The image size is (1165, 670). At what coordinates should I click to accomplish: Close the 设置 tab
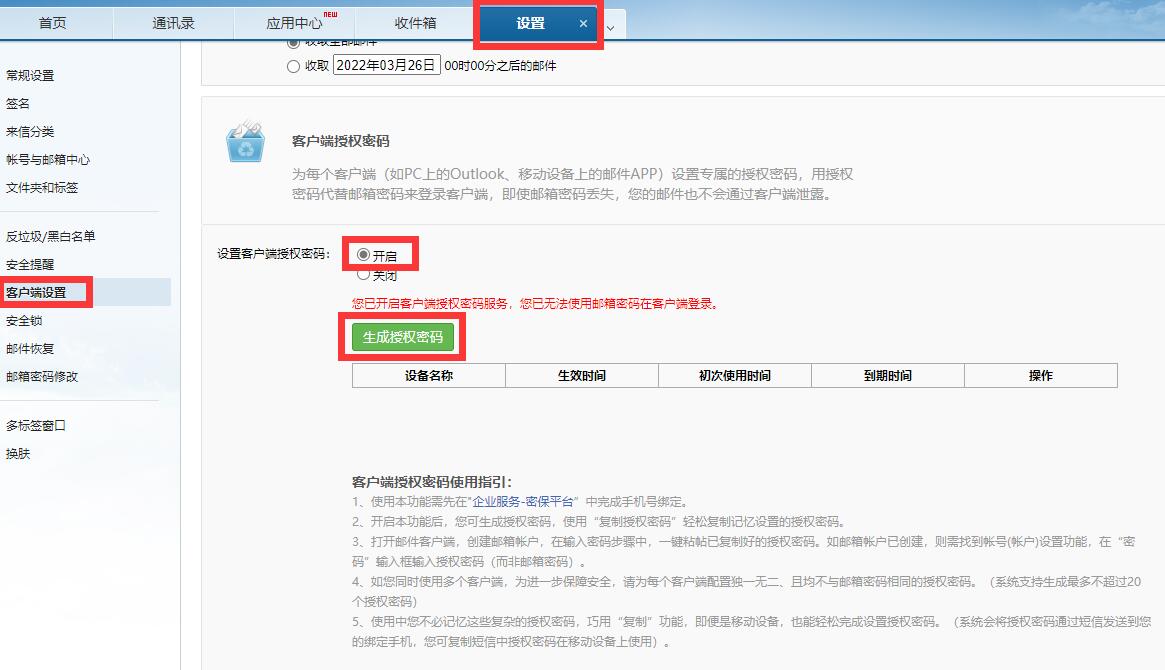click(583, 24)
